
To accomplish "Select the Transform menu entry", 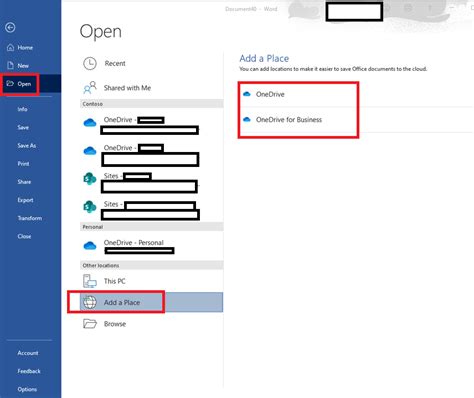I will [x=30, y=218].
